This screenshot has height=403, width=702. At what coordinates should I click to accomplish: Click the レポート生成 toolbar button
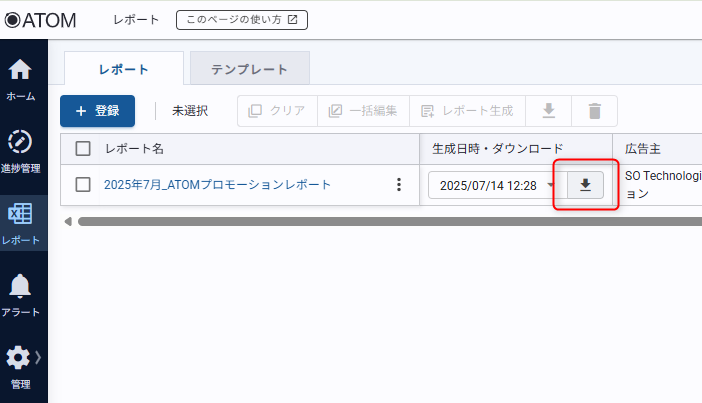[467, 111]
